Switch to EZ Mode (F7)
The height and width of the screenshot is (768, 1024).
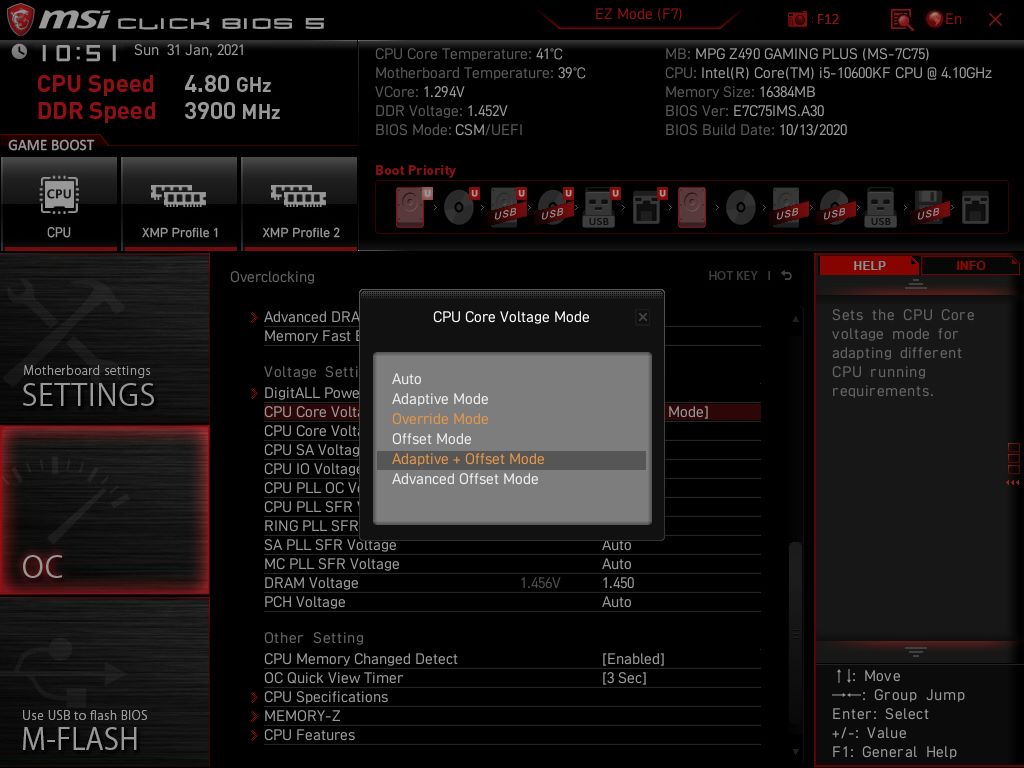[x=638, y=15]
